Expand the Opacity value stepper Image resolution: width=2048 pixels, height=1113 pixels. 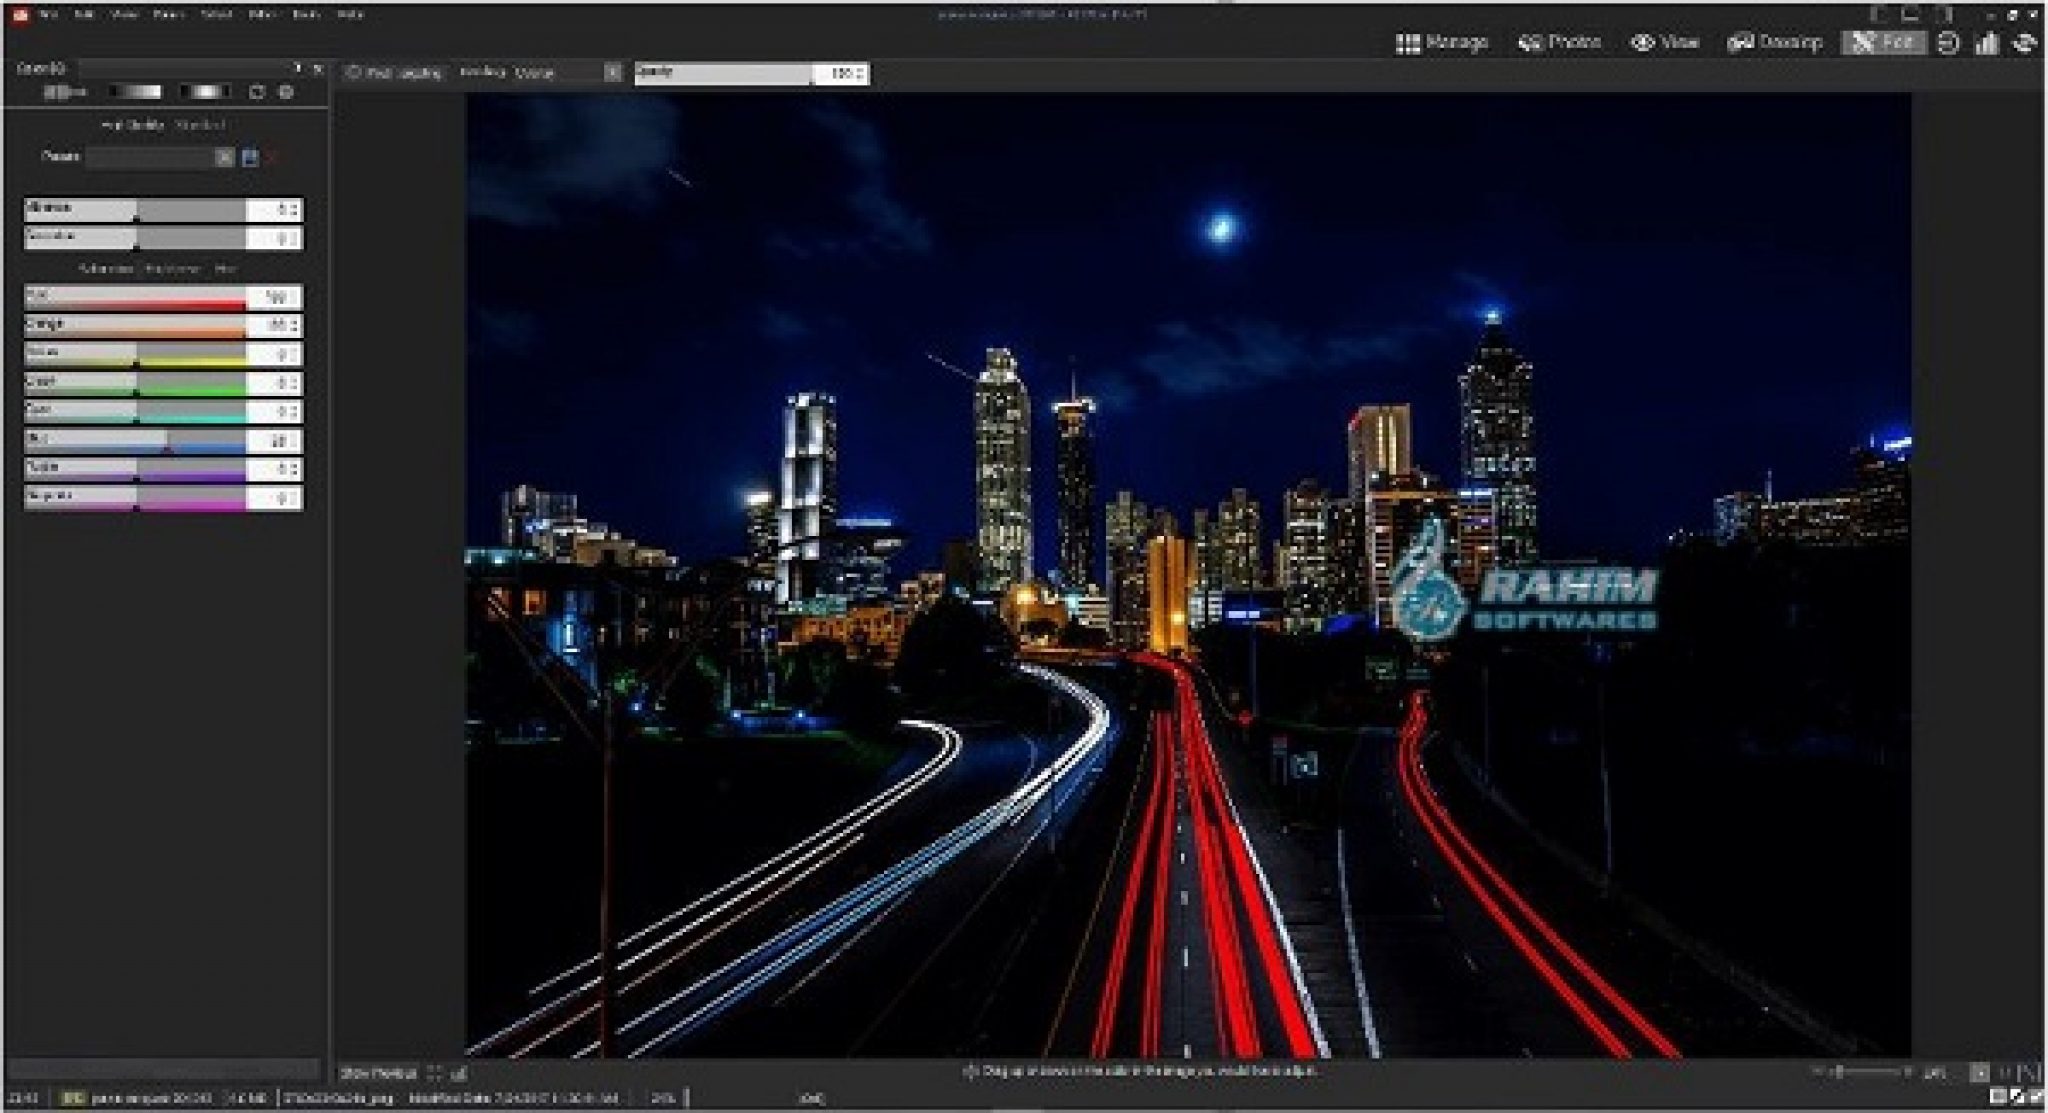coord(861,73)
